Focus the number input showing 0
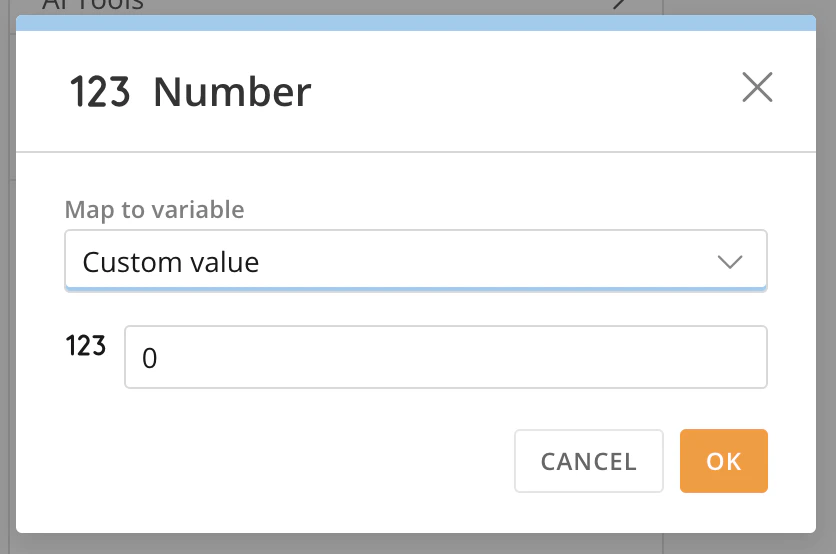 [x=446, y=357]
